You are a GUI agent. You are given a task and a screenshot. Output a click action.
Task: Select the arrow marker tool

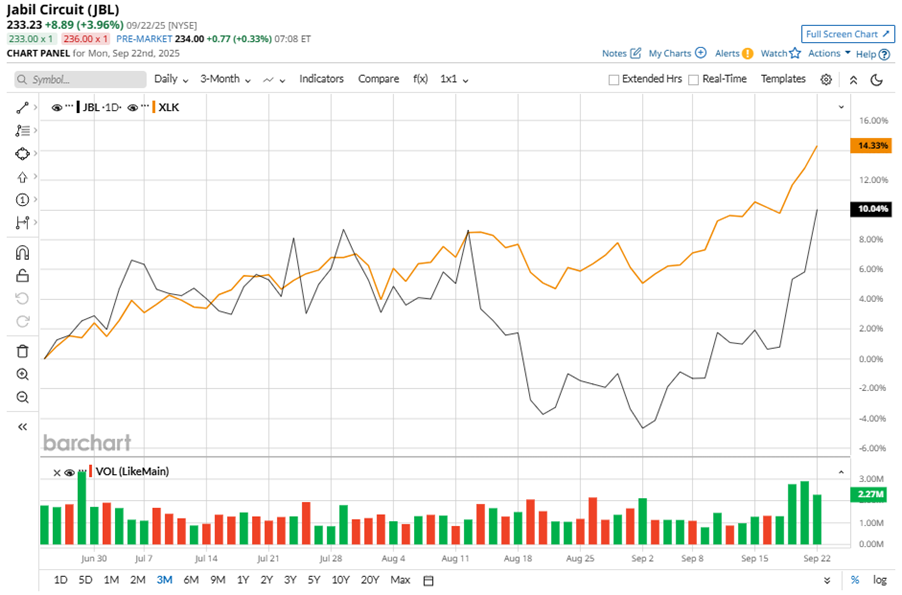(x=22, y=177)
